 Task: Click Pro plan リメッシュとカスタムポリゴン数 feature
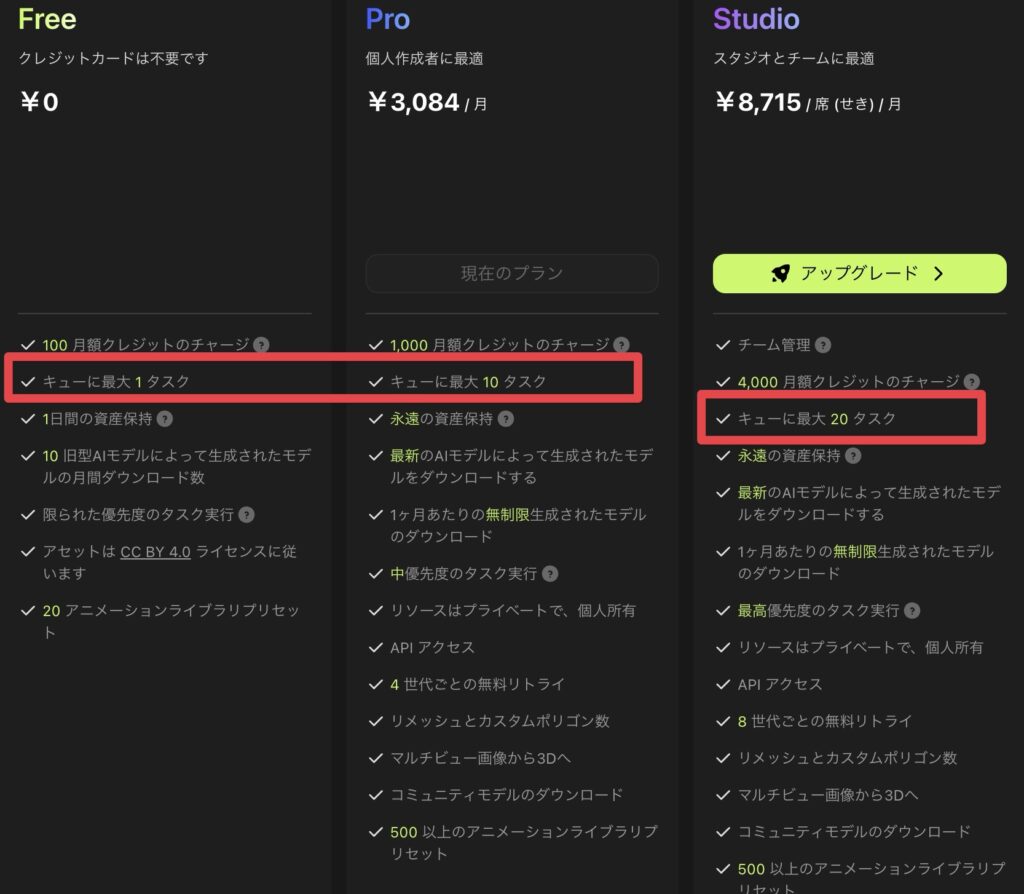(500, 721)
